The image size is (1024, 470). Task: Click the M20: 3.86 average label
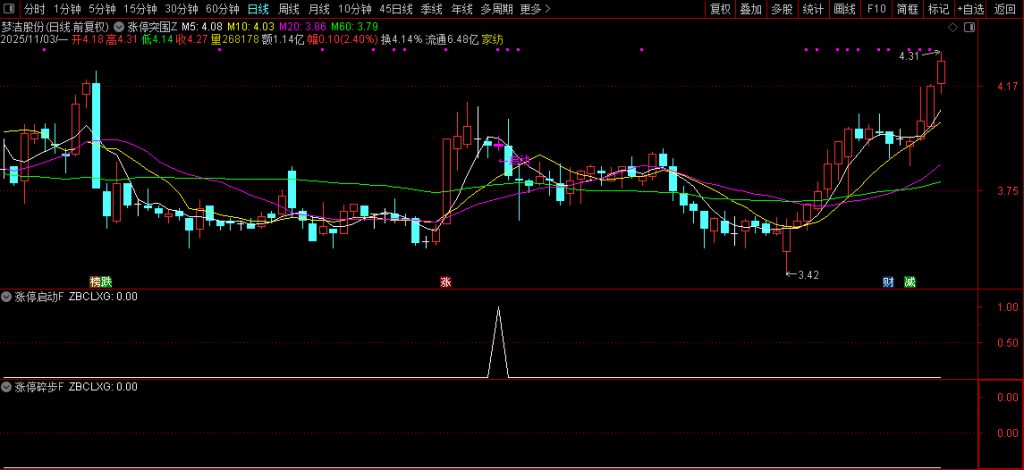click(302, 27)
